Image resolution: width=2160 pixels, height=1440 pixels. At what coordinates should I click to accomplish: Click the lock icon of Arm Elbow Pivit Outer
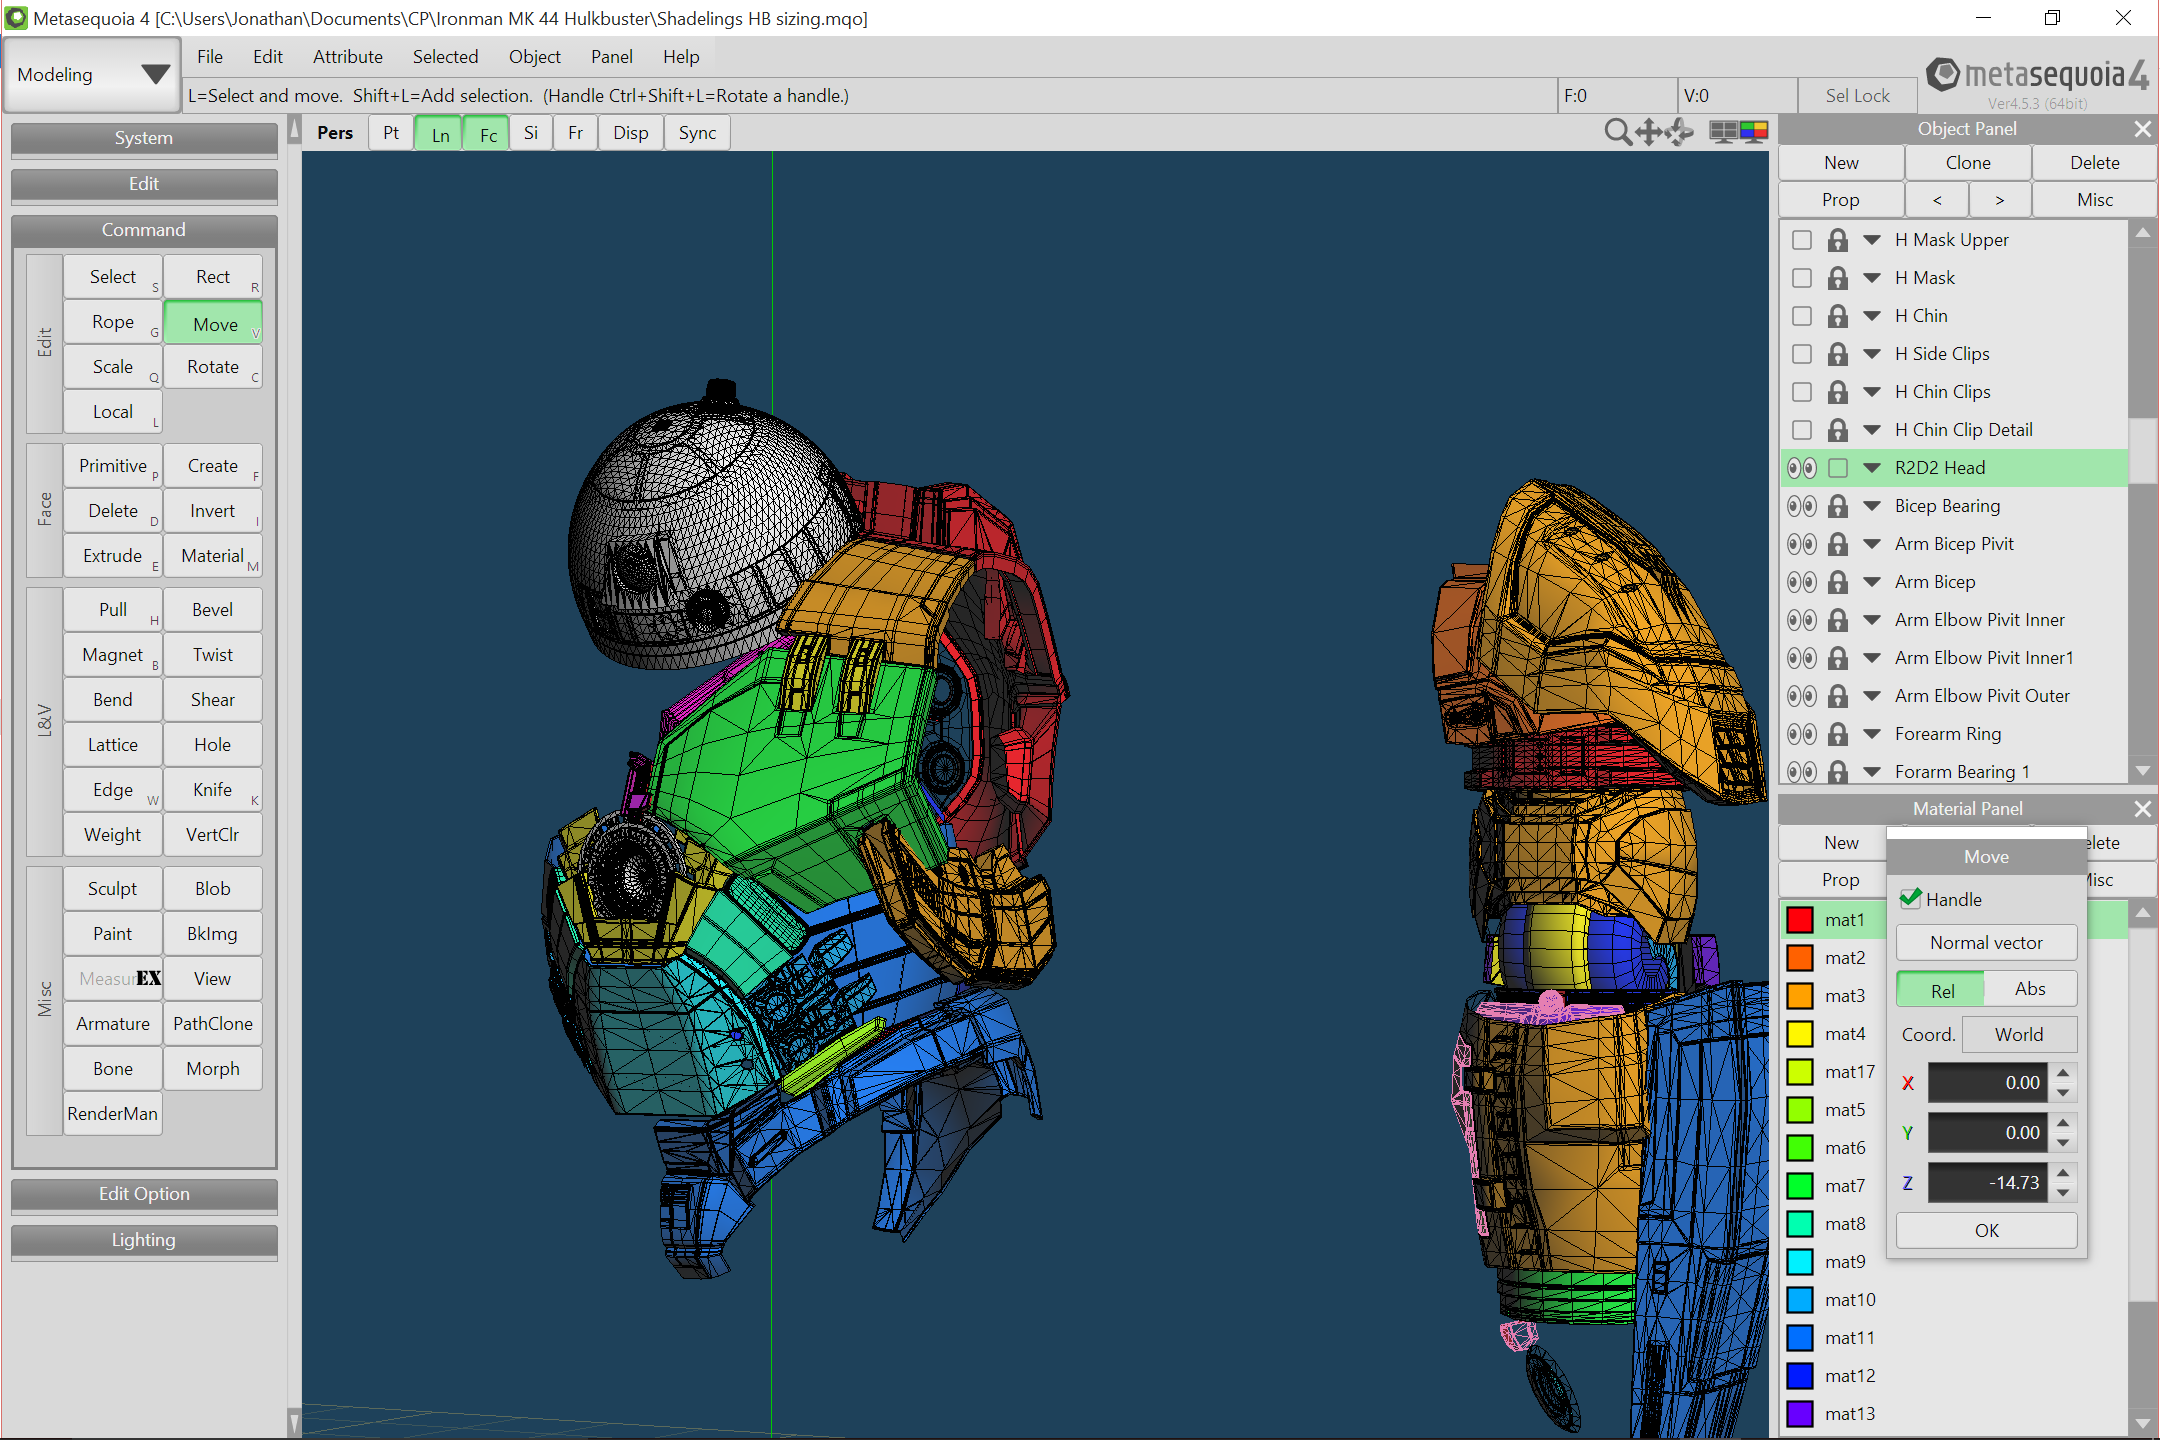coord(1838,696)
